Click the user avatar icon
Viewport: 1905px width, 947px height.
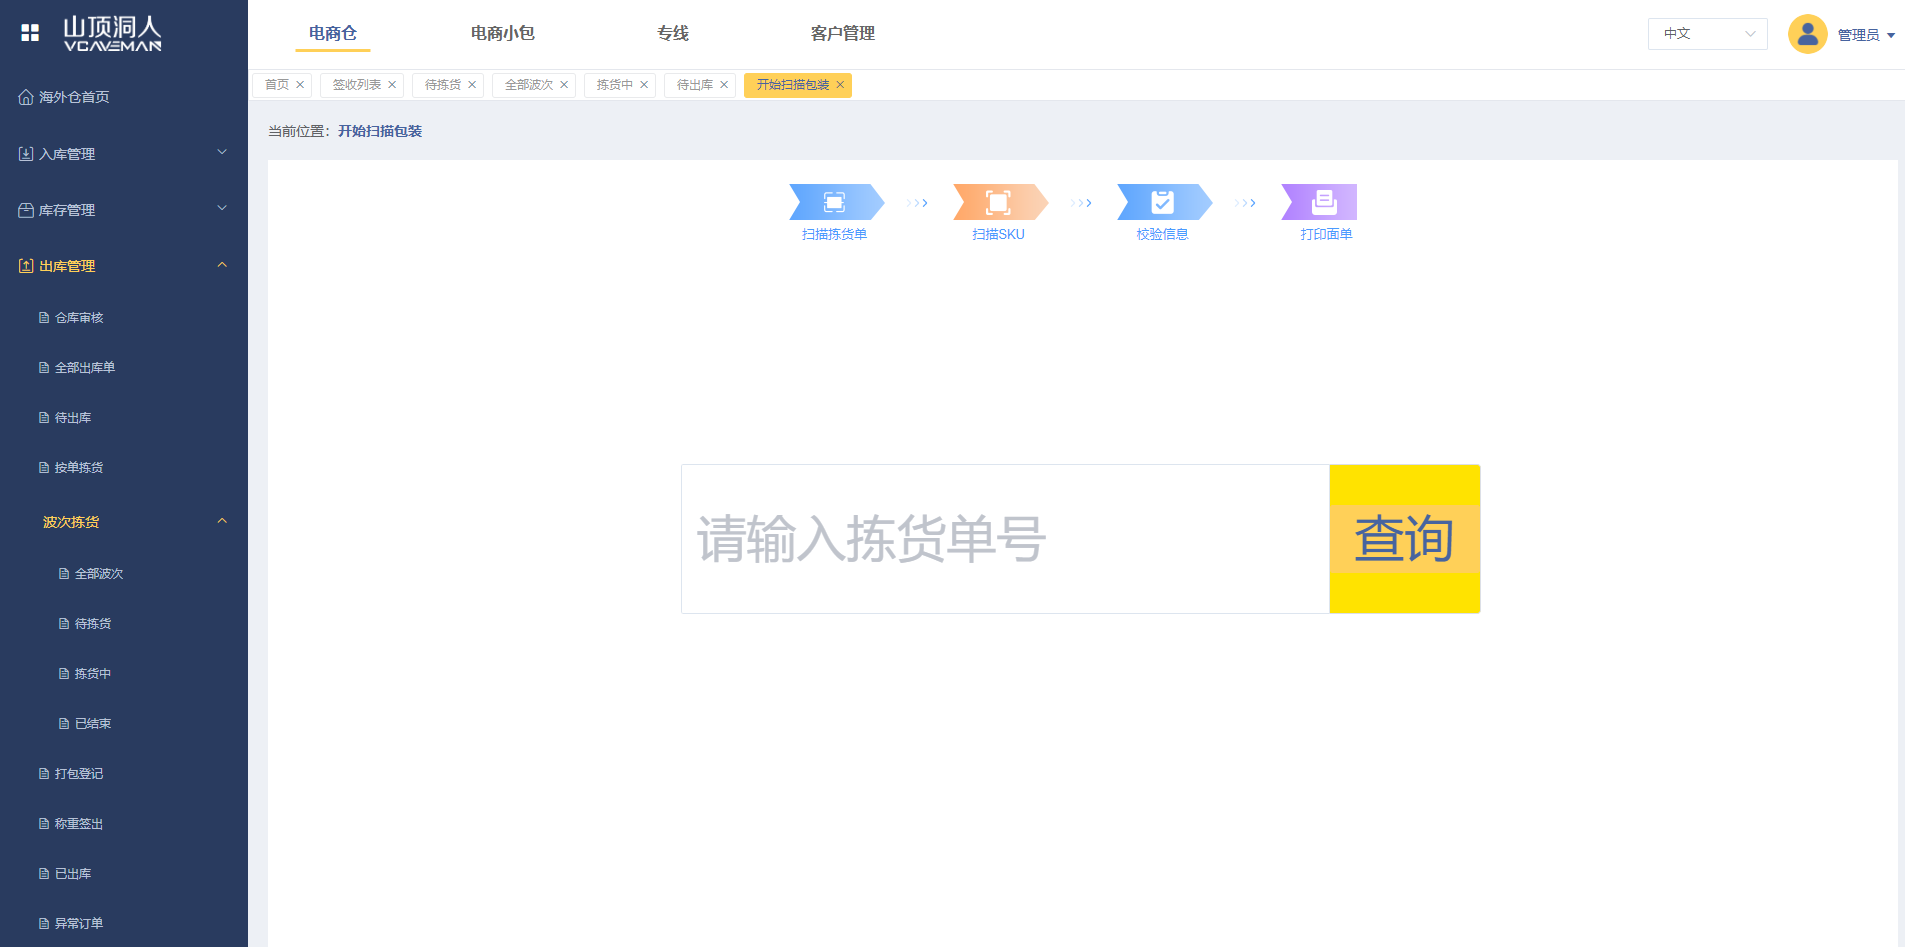point(1807,34)
